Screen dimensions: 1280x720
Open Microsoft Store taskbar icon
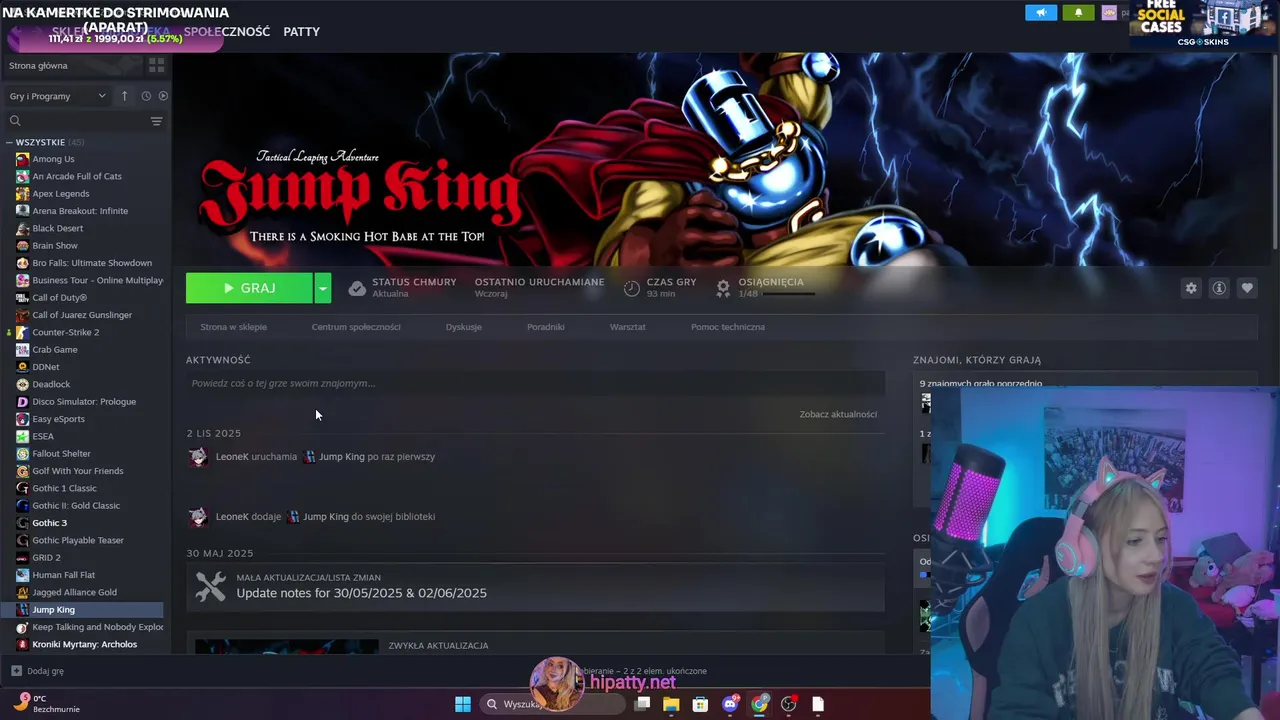click(700, 704)
